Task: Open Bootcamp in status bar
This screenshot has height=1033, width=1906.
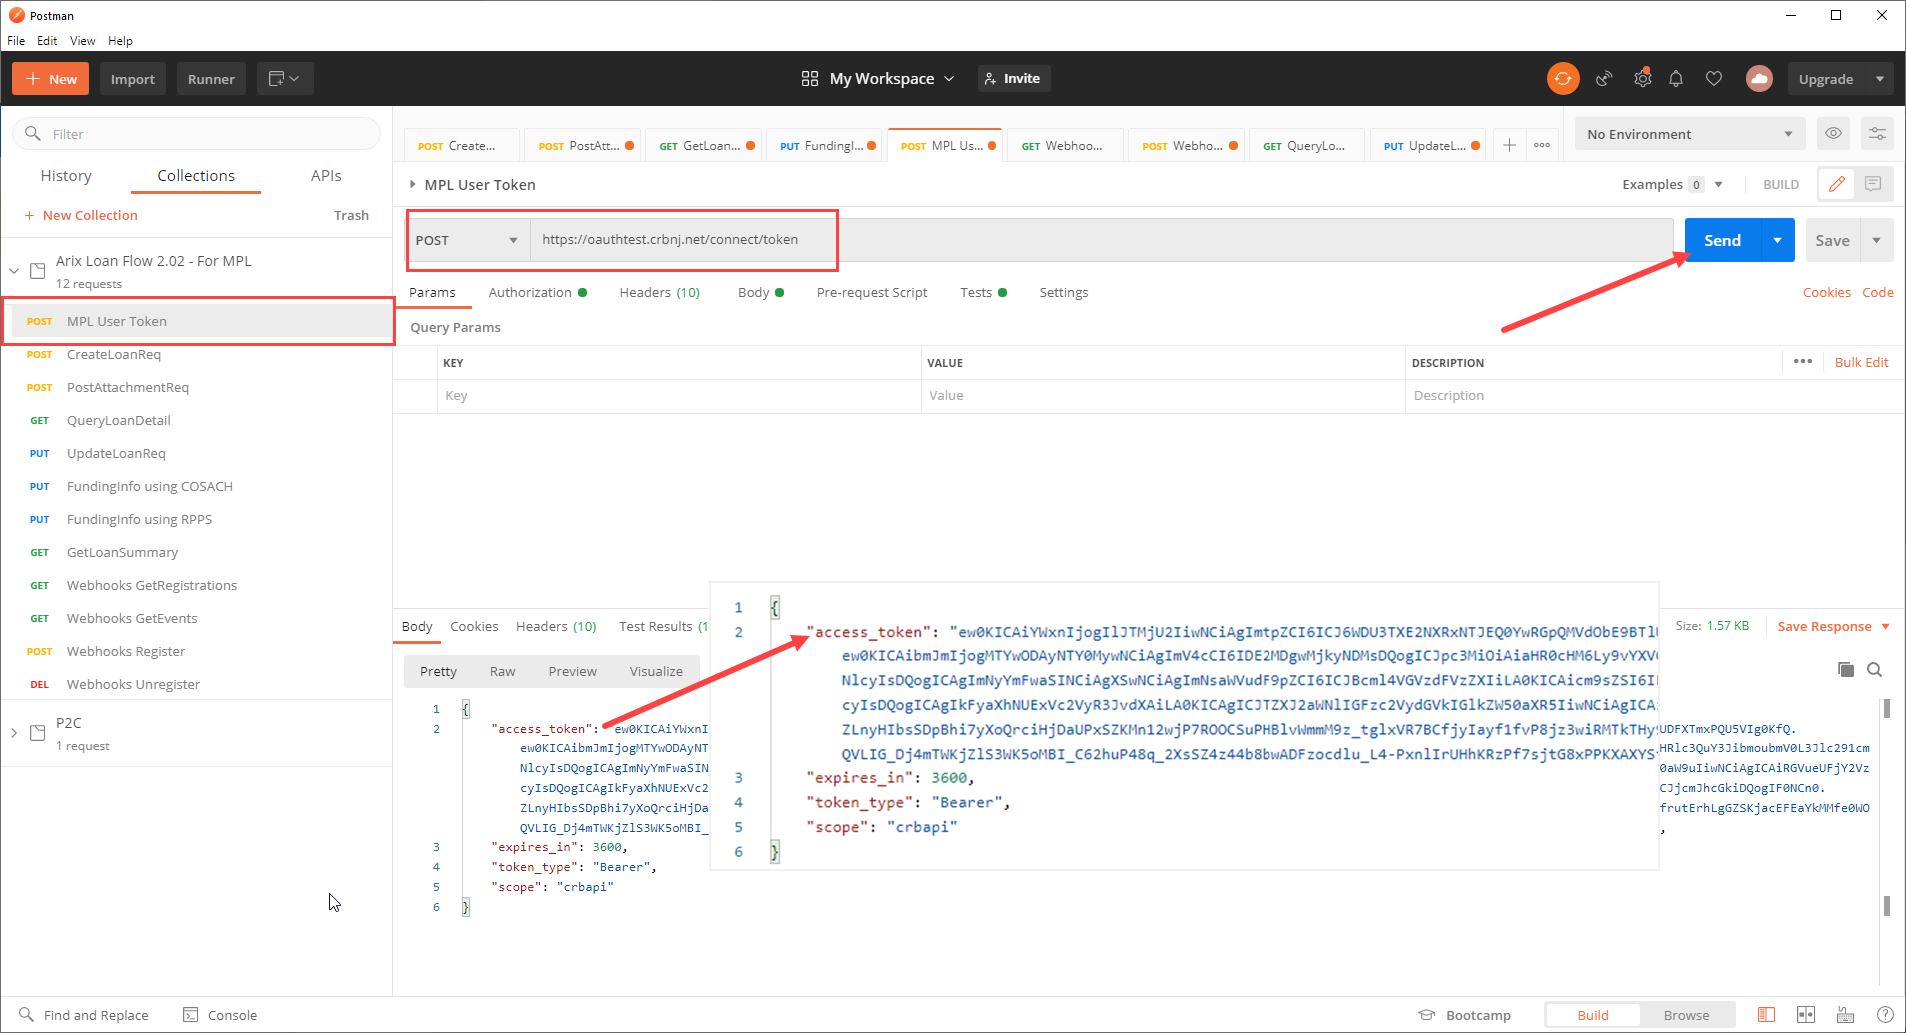Action: tap(1465, 1015)
